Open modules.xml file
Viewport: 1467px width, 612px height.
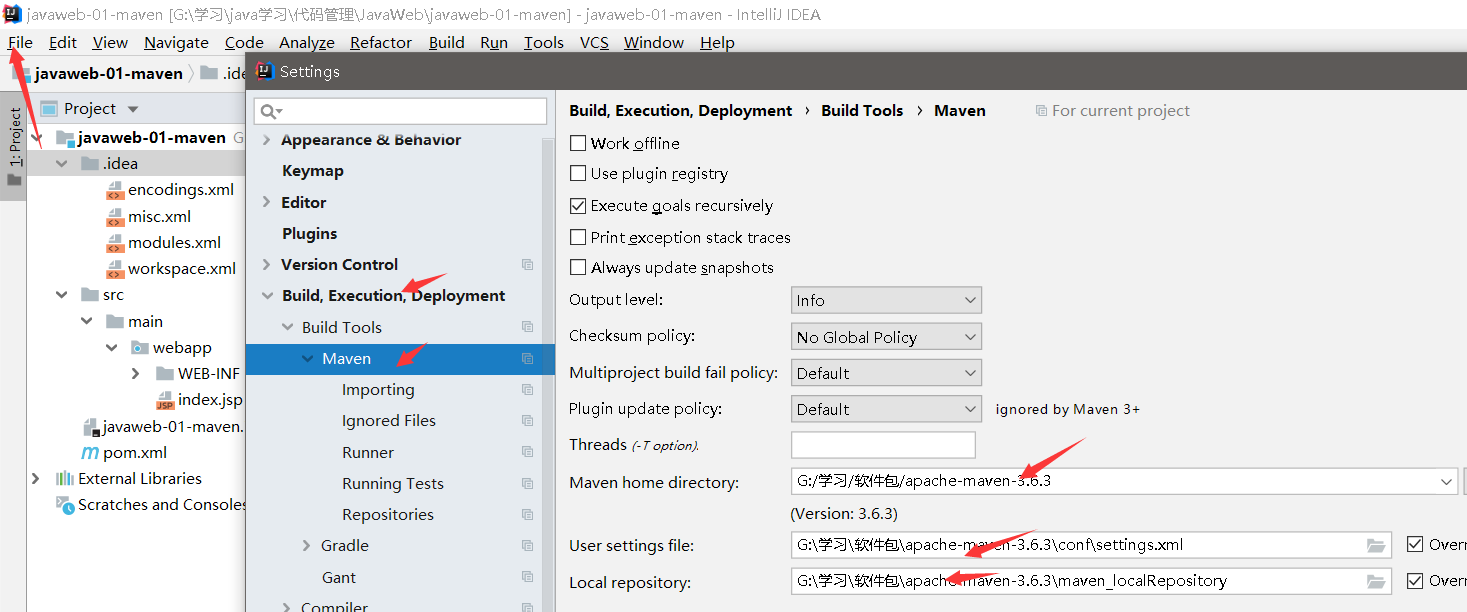coord(174,242)
